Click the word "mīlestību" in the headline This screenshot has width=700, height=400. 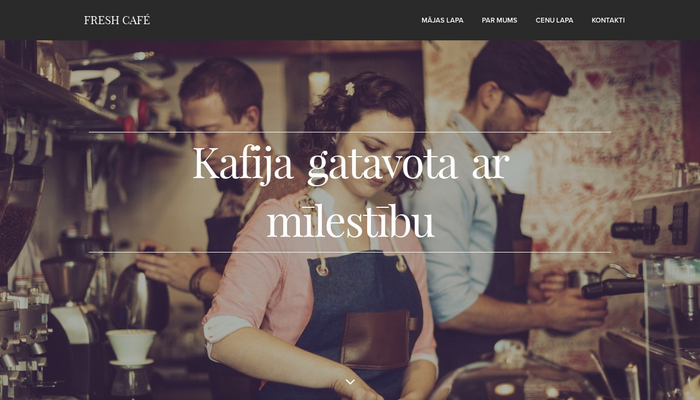pos(350,221)
